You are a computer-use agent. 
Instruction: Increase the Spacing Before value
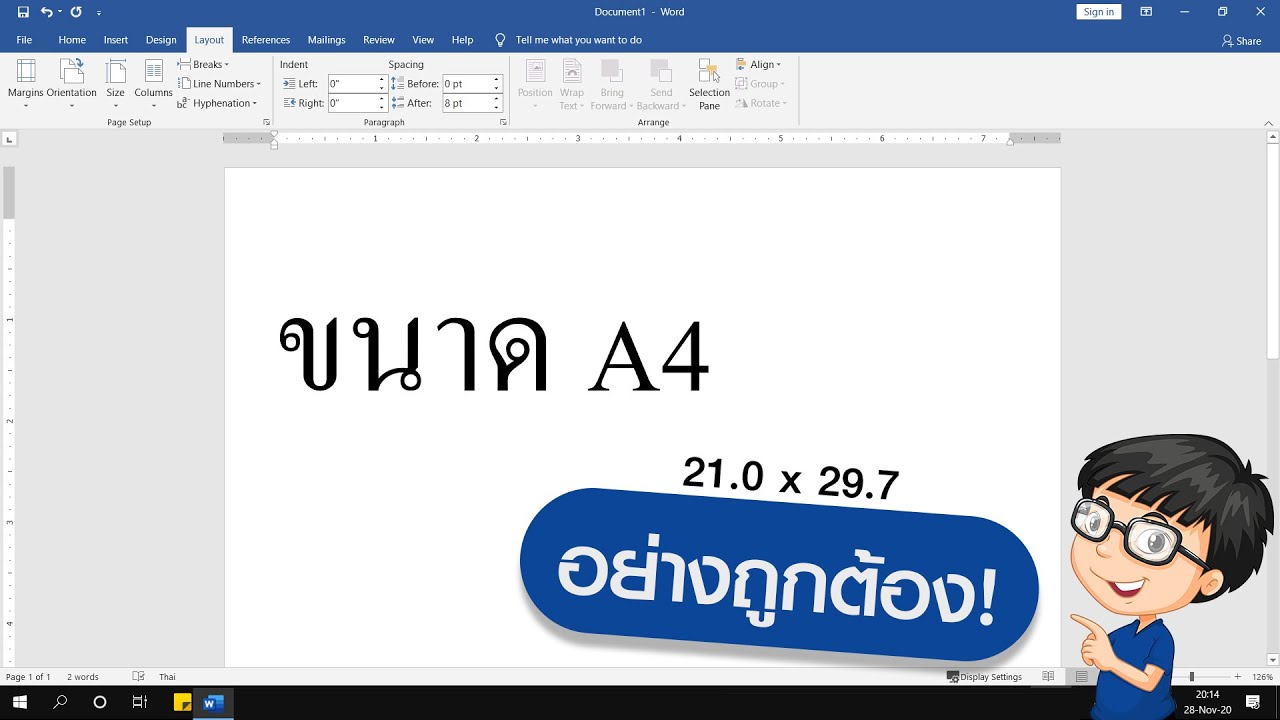point(496,80)
